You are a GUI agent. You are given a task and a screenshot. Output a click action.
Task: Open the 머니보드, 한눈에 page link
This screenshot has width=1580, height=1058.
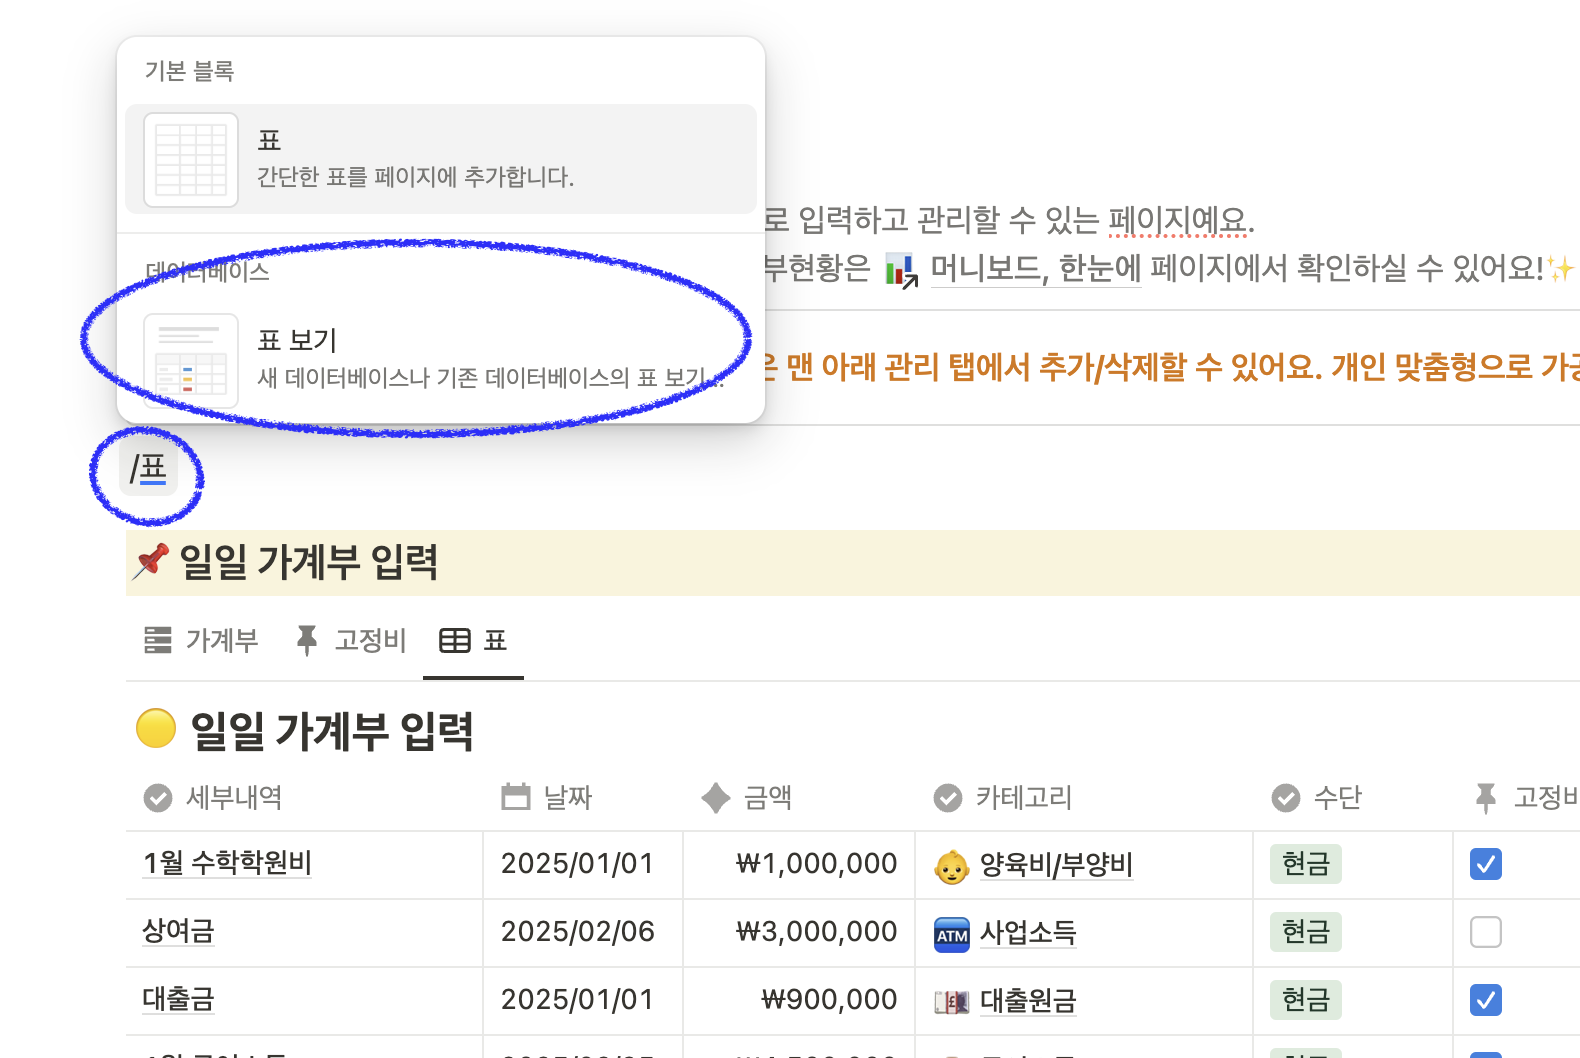[x=1035, y=268]
